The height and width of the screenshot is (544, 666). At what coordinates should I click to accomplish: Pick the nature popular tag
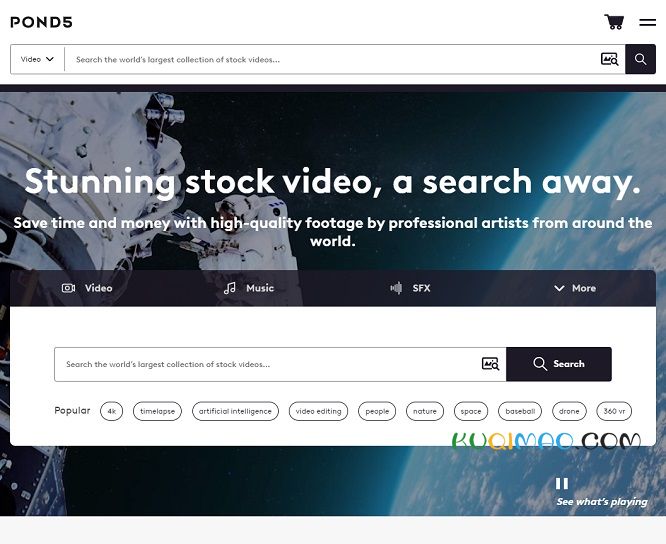[x=425, y=411]
